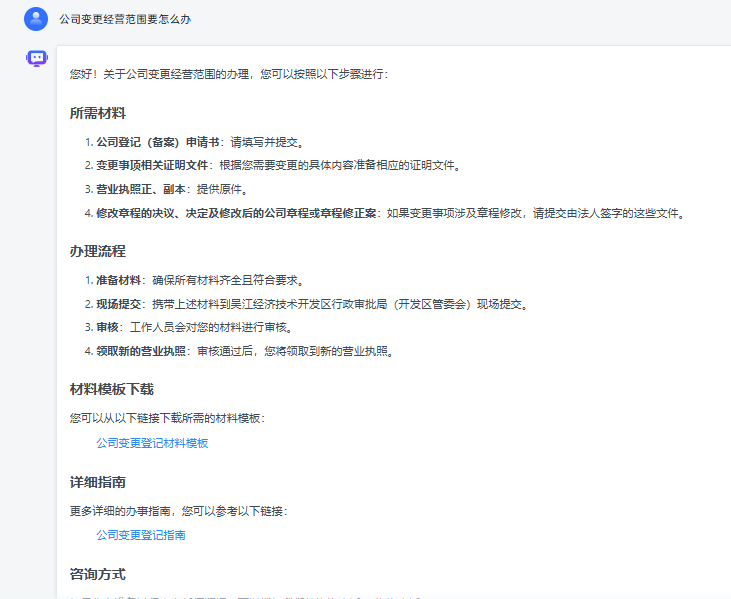Image resolution: width=731 pixels, height=599 pixels.
Task: Click the sentence 更多详细的办事指南
Action: [x=178, y=511]
